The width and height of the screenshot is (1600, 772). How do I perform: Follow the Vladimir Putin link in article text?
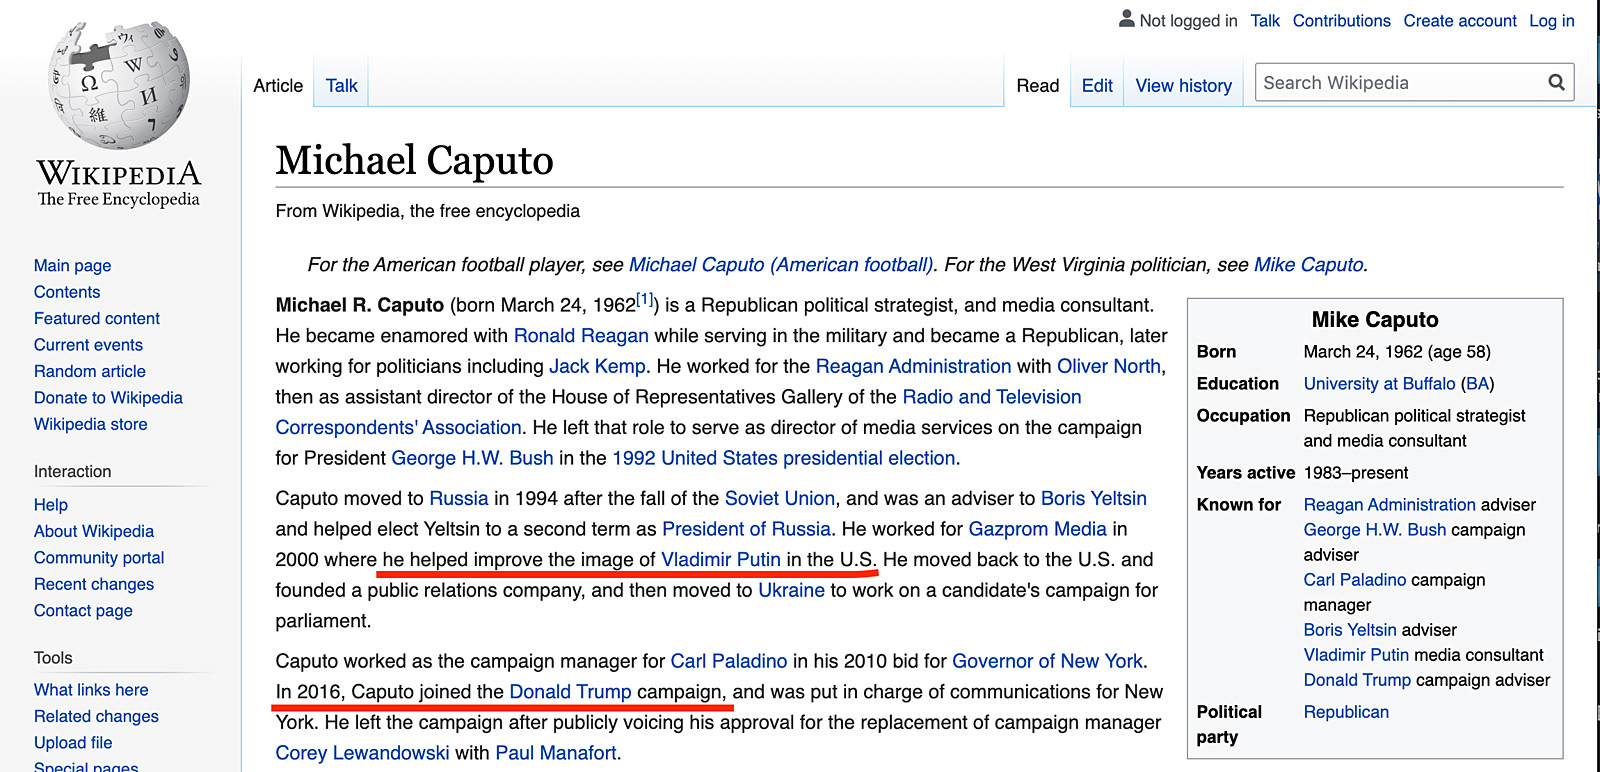(720, 559)
